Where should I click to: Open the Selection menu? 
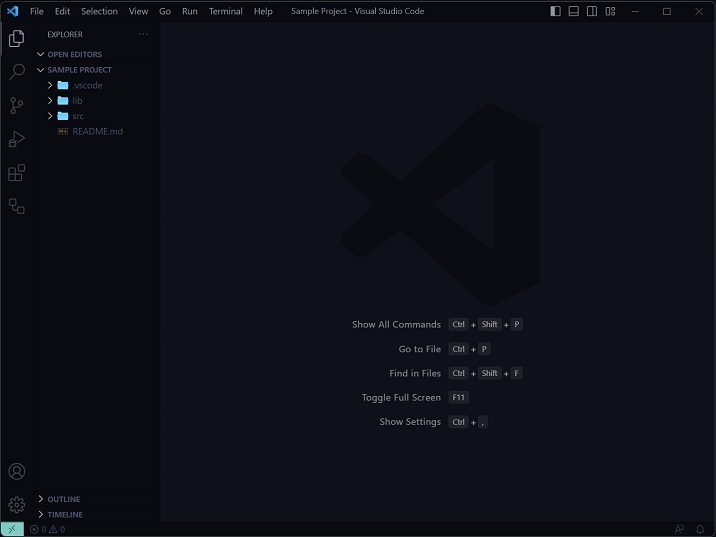(99, 11)
